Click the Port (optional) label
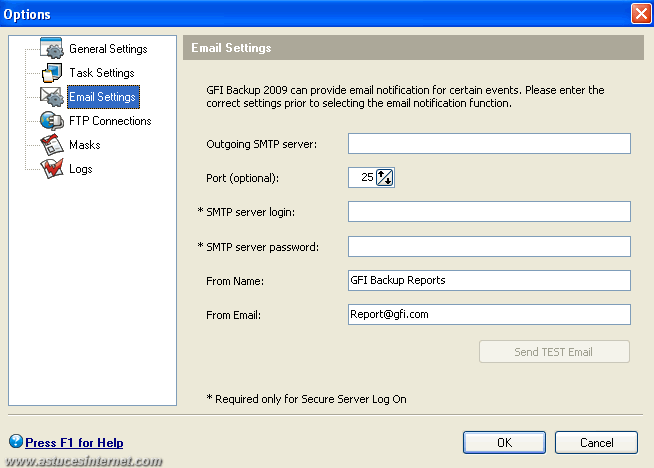This screenshot has height=468, width=654. [242, 178]
